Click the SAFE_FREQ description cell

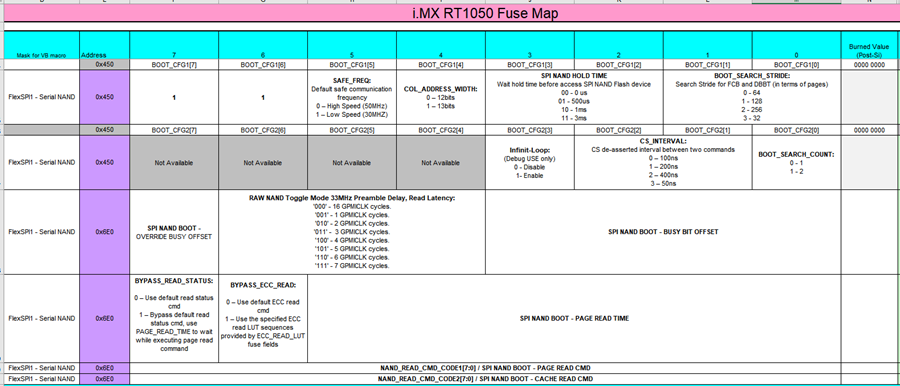coord(352,97)
